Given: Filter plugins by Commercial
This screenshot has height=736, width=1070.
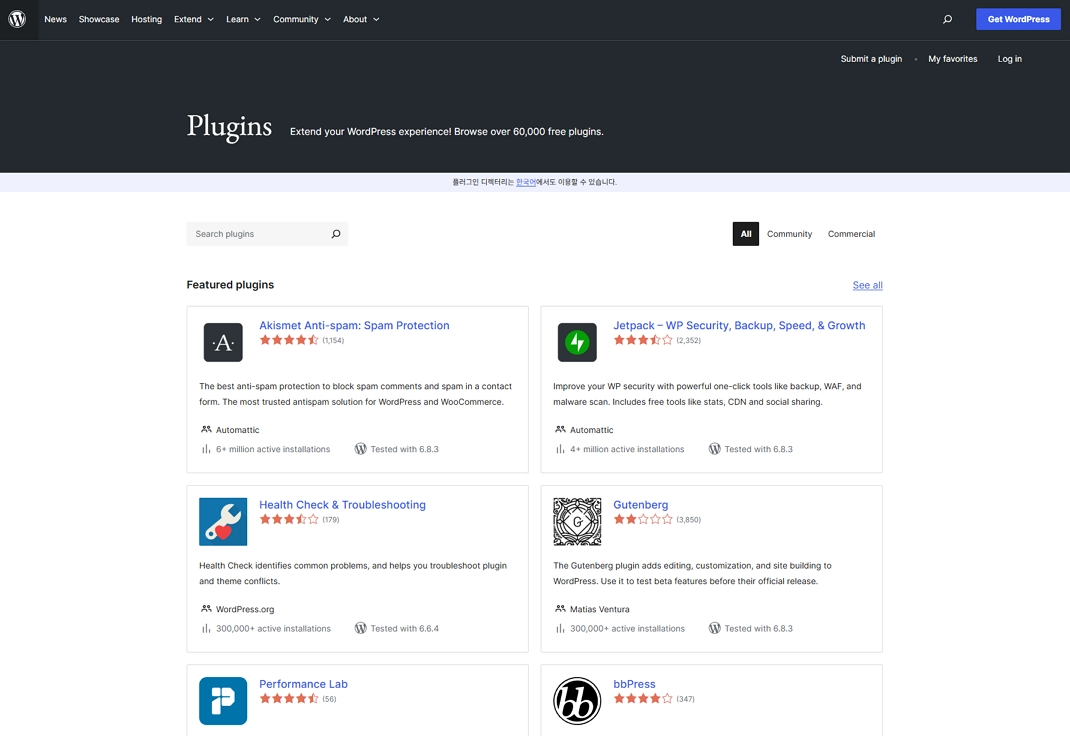Looking at the screenshot, I should (x=851, y=234).
